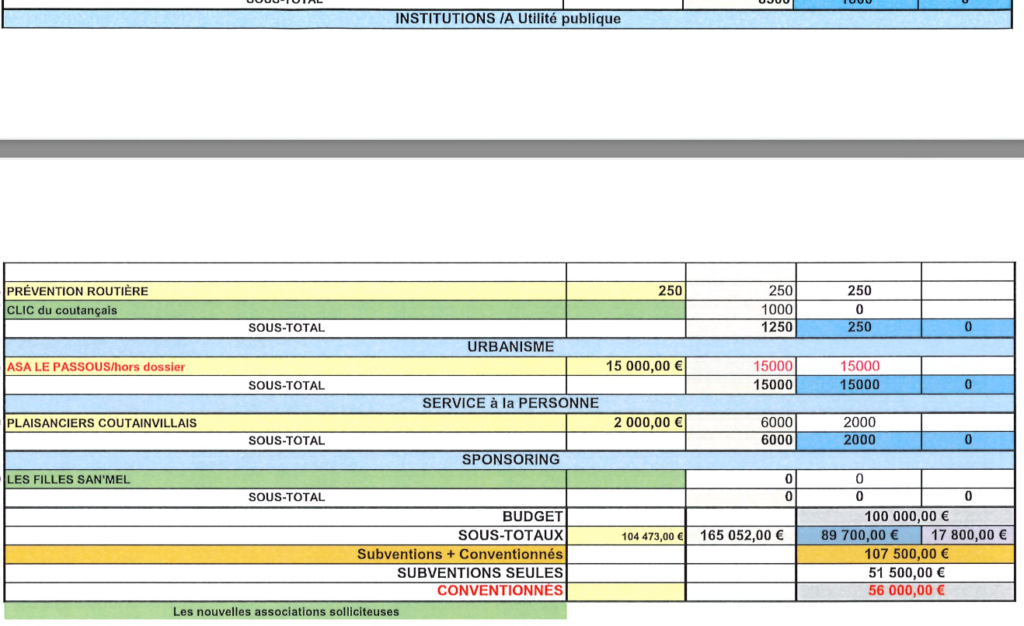The height and width of the screenshot is (626, 1024).
Task: Click the 17 800,00 € cell
Action: pos(968,535)
